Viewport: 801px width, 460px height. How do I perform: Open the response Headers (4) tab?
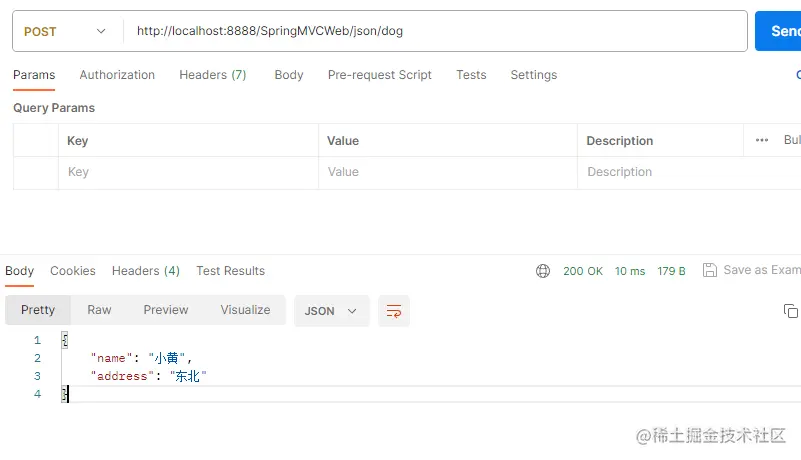coord(146,271)
